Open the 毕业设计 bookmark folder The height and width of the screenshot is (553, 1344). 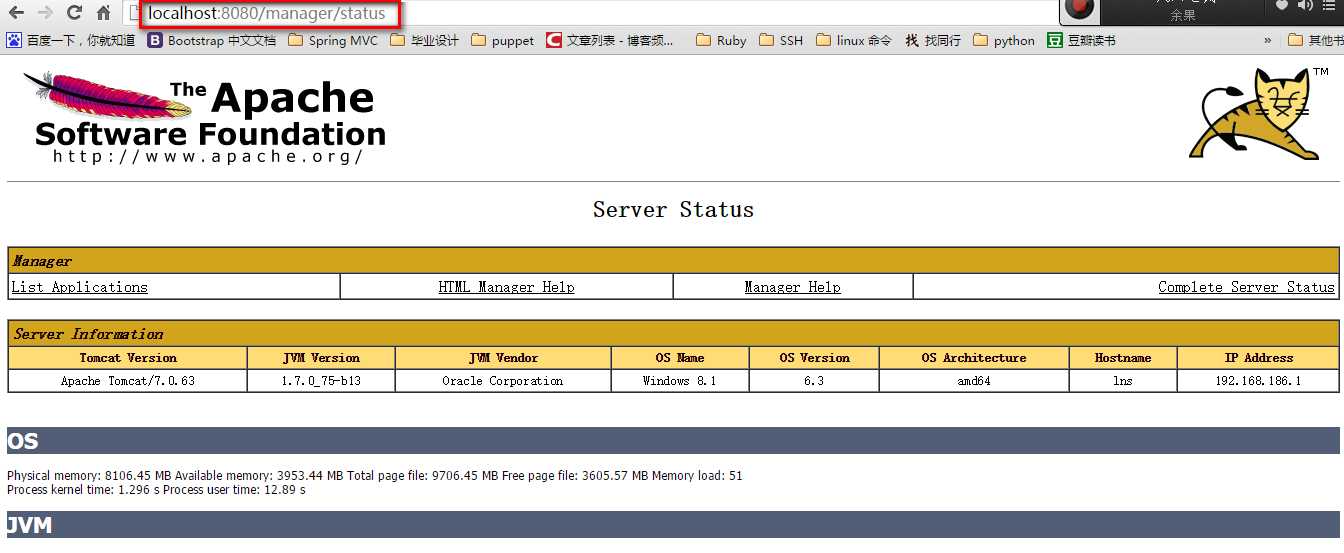425,41
